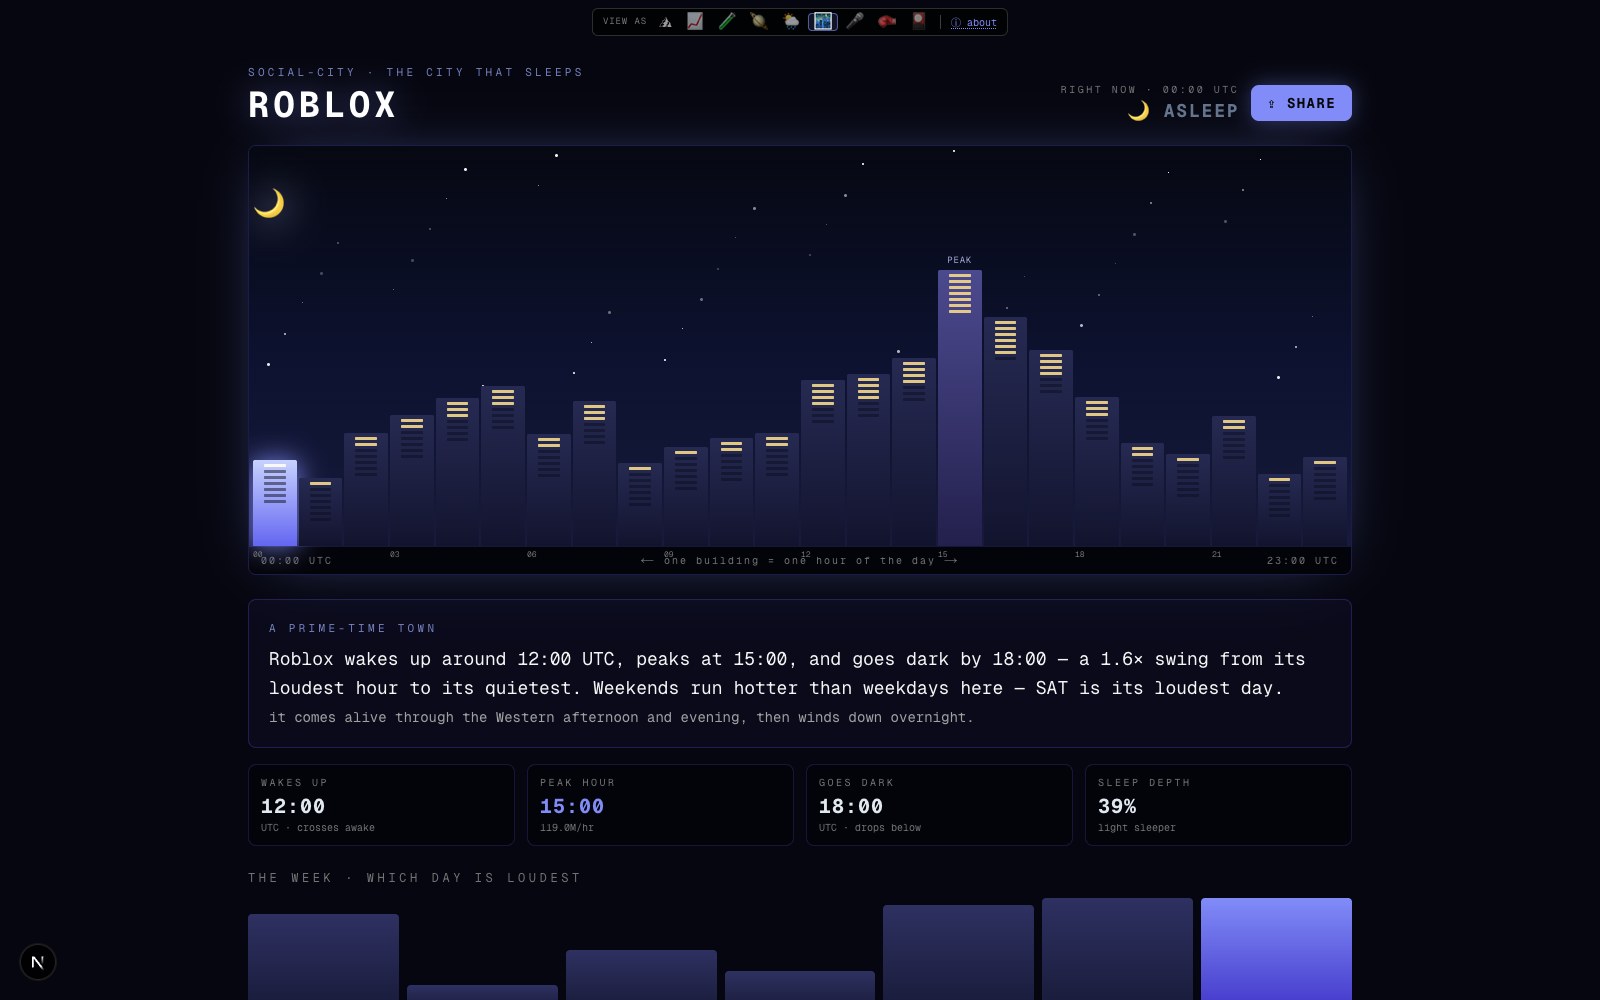The height and width of the screenshot is (1000, 1600).
Task: Select the glowing 00:00 building
Action: (x=275, y=503)
